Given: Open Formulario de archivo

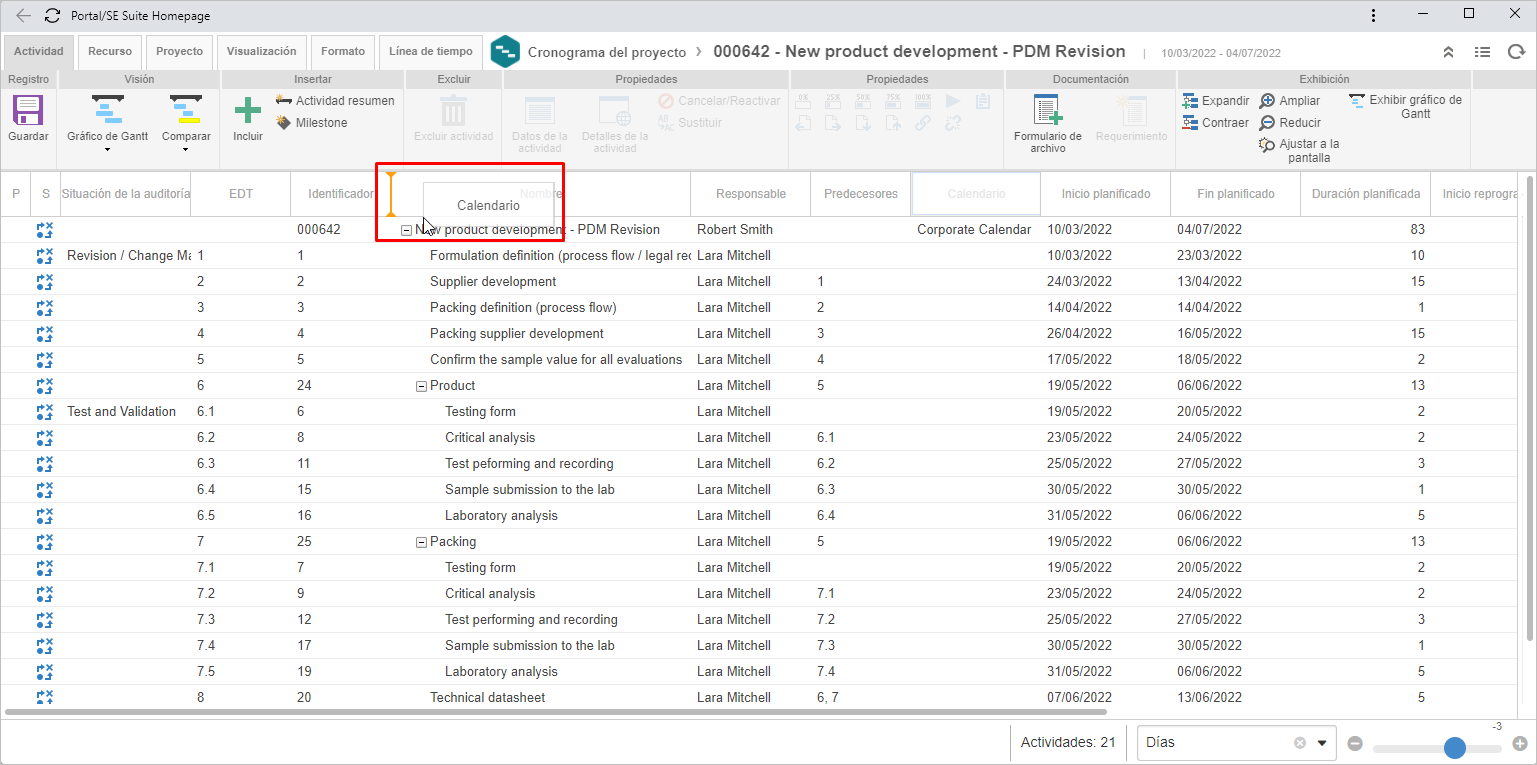Looking at the screenshot, I should pos(1047,123).
